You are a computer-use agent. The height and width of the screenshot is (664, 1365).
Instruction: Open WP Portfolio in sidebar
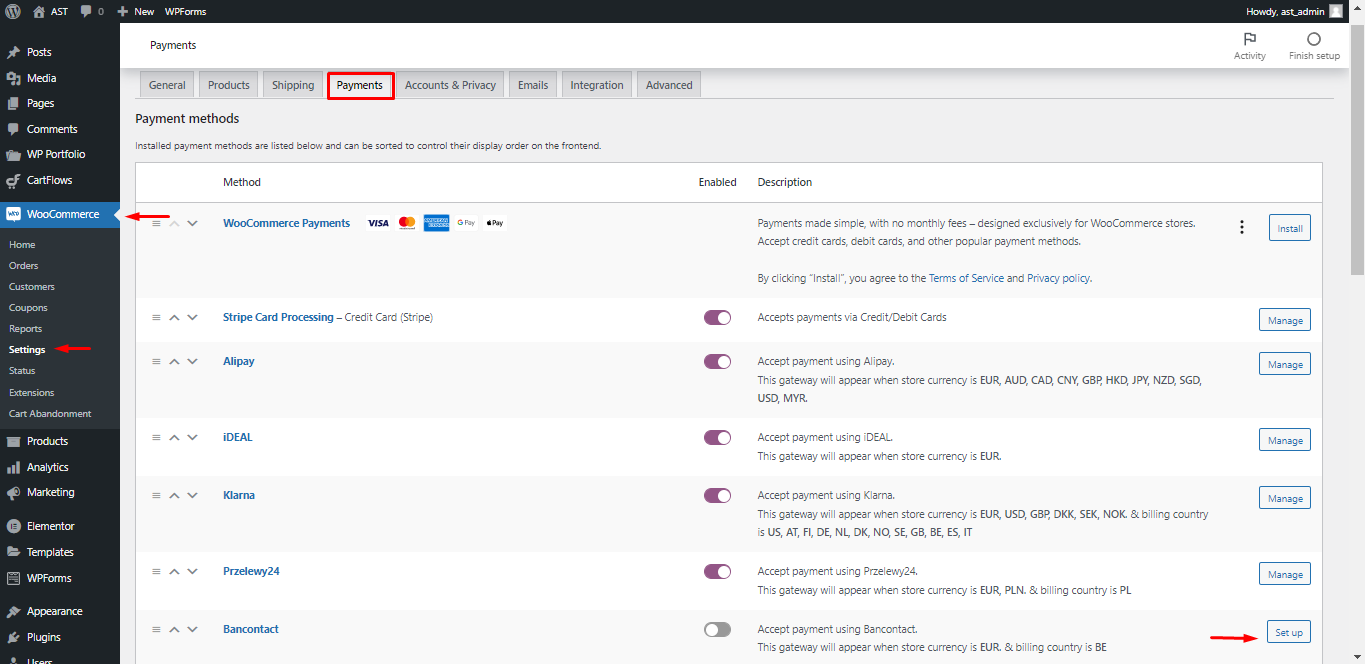point(56,154)
